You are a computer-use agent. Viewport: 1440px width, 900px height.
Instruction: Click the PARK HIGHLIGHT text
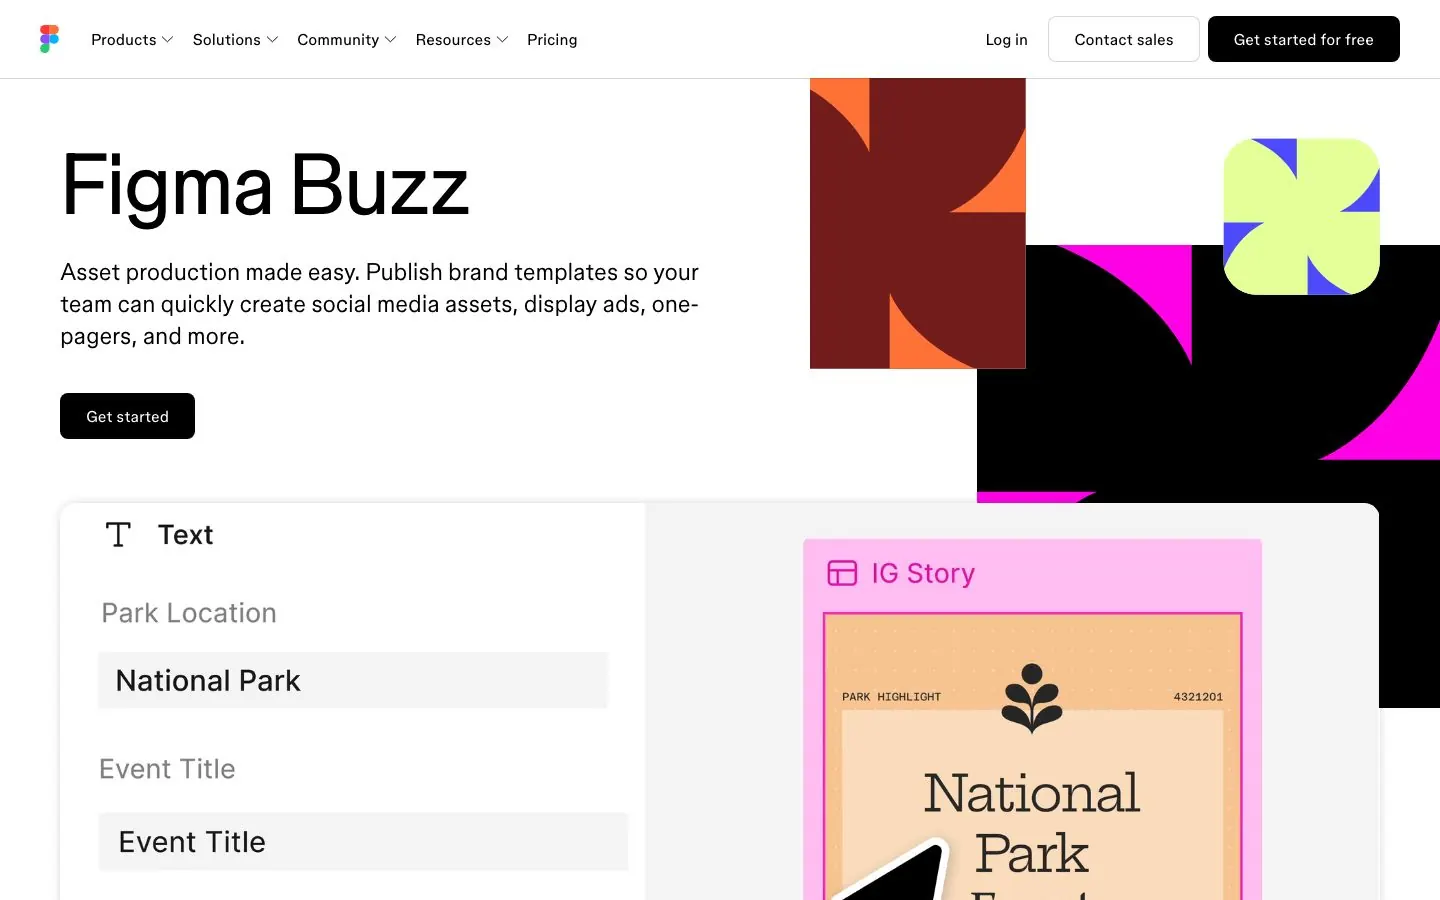[x=891, y=697]
